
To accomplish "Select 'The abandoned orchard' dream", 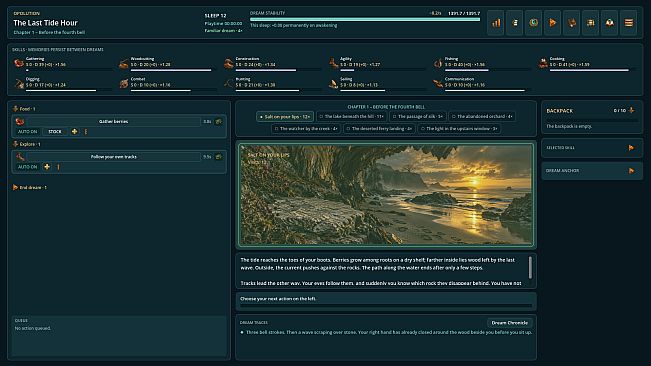I will coord(482,117).
